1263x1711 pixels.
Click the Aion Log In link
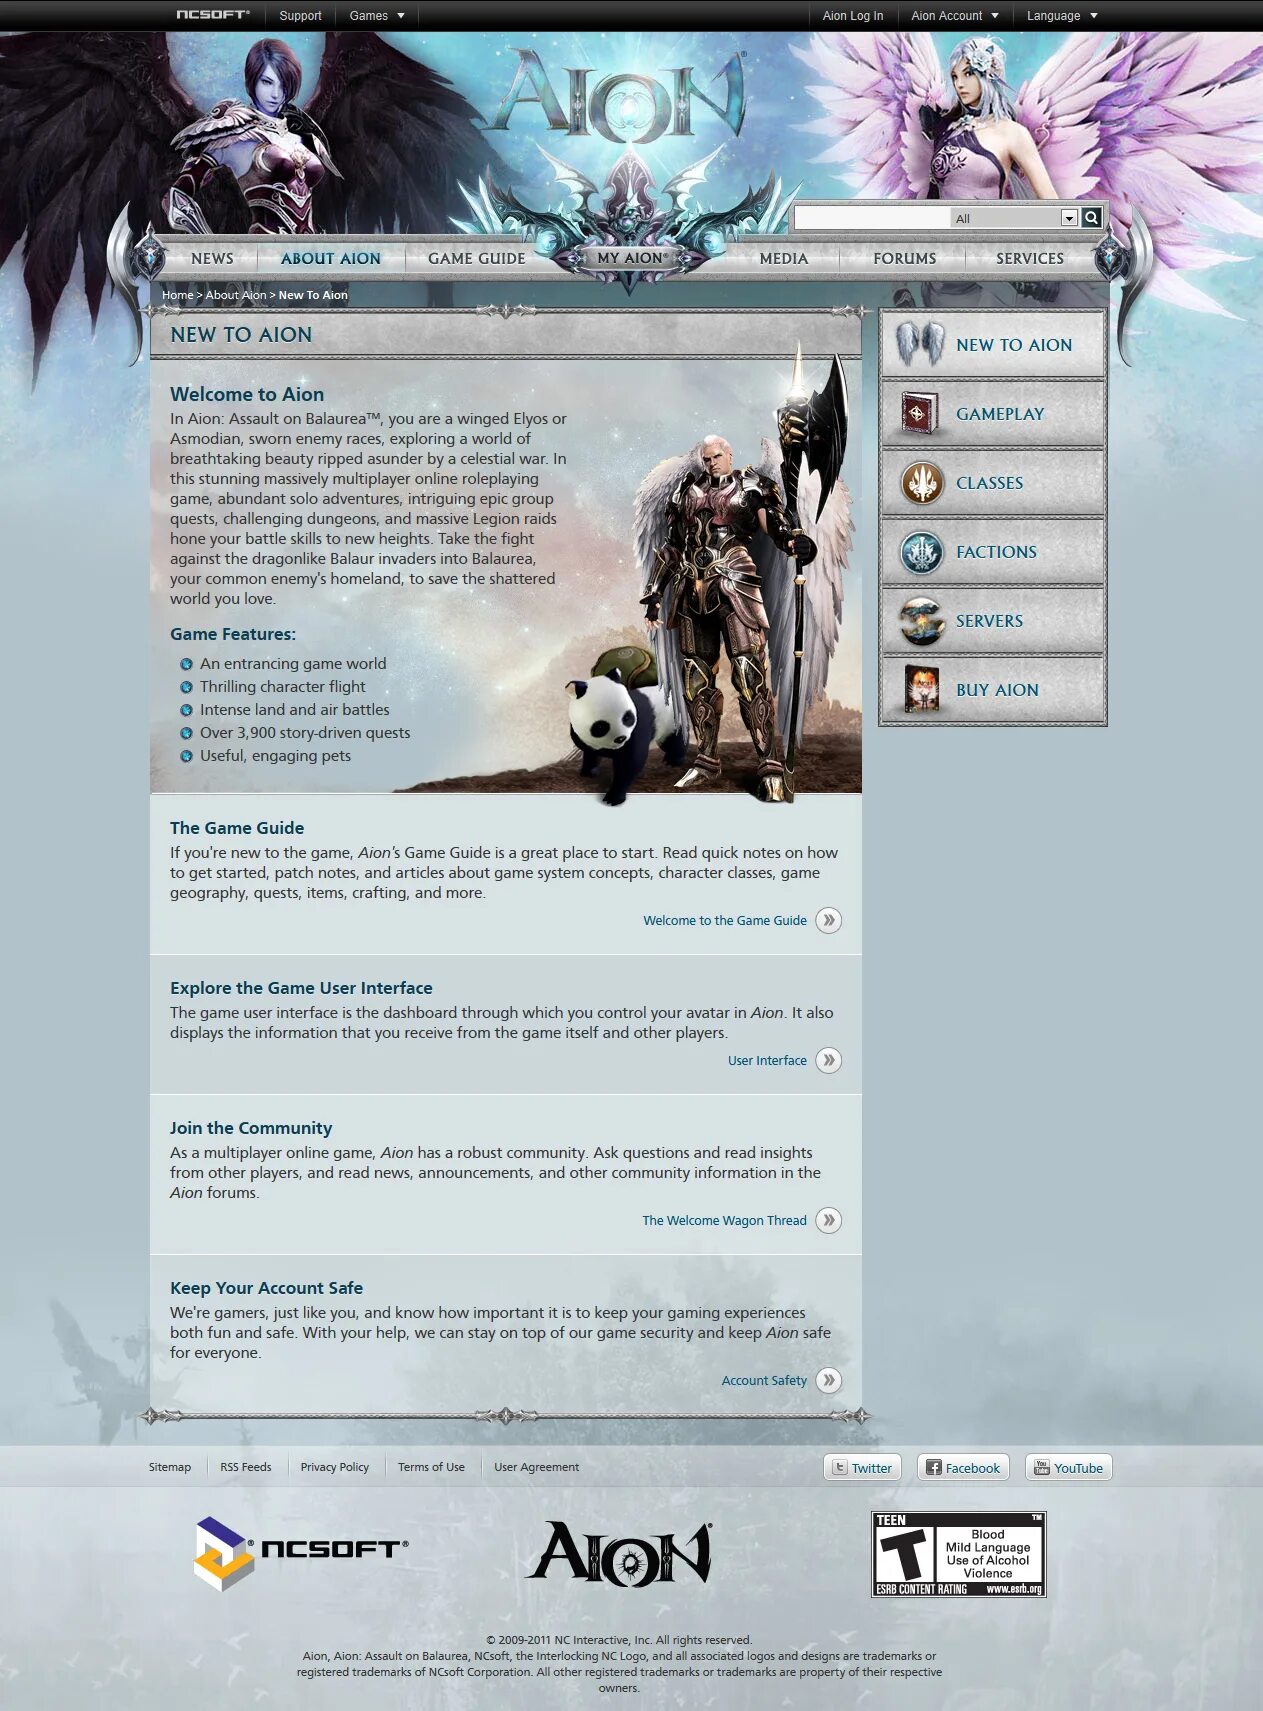pyautogui.click(x=853, y=15)
